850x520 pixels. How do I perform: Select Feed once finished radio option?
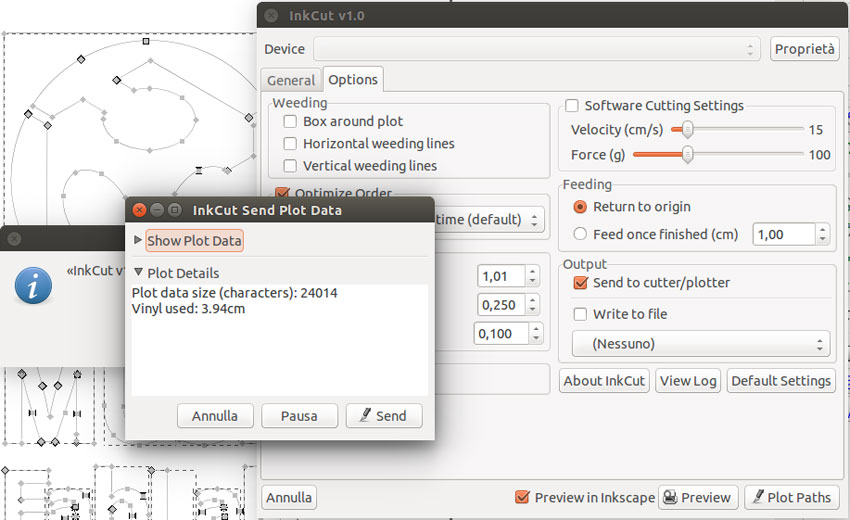coord(580,234)
